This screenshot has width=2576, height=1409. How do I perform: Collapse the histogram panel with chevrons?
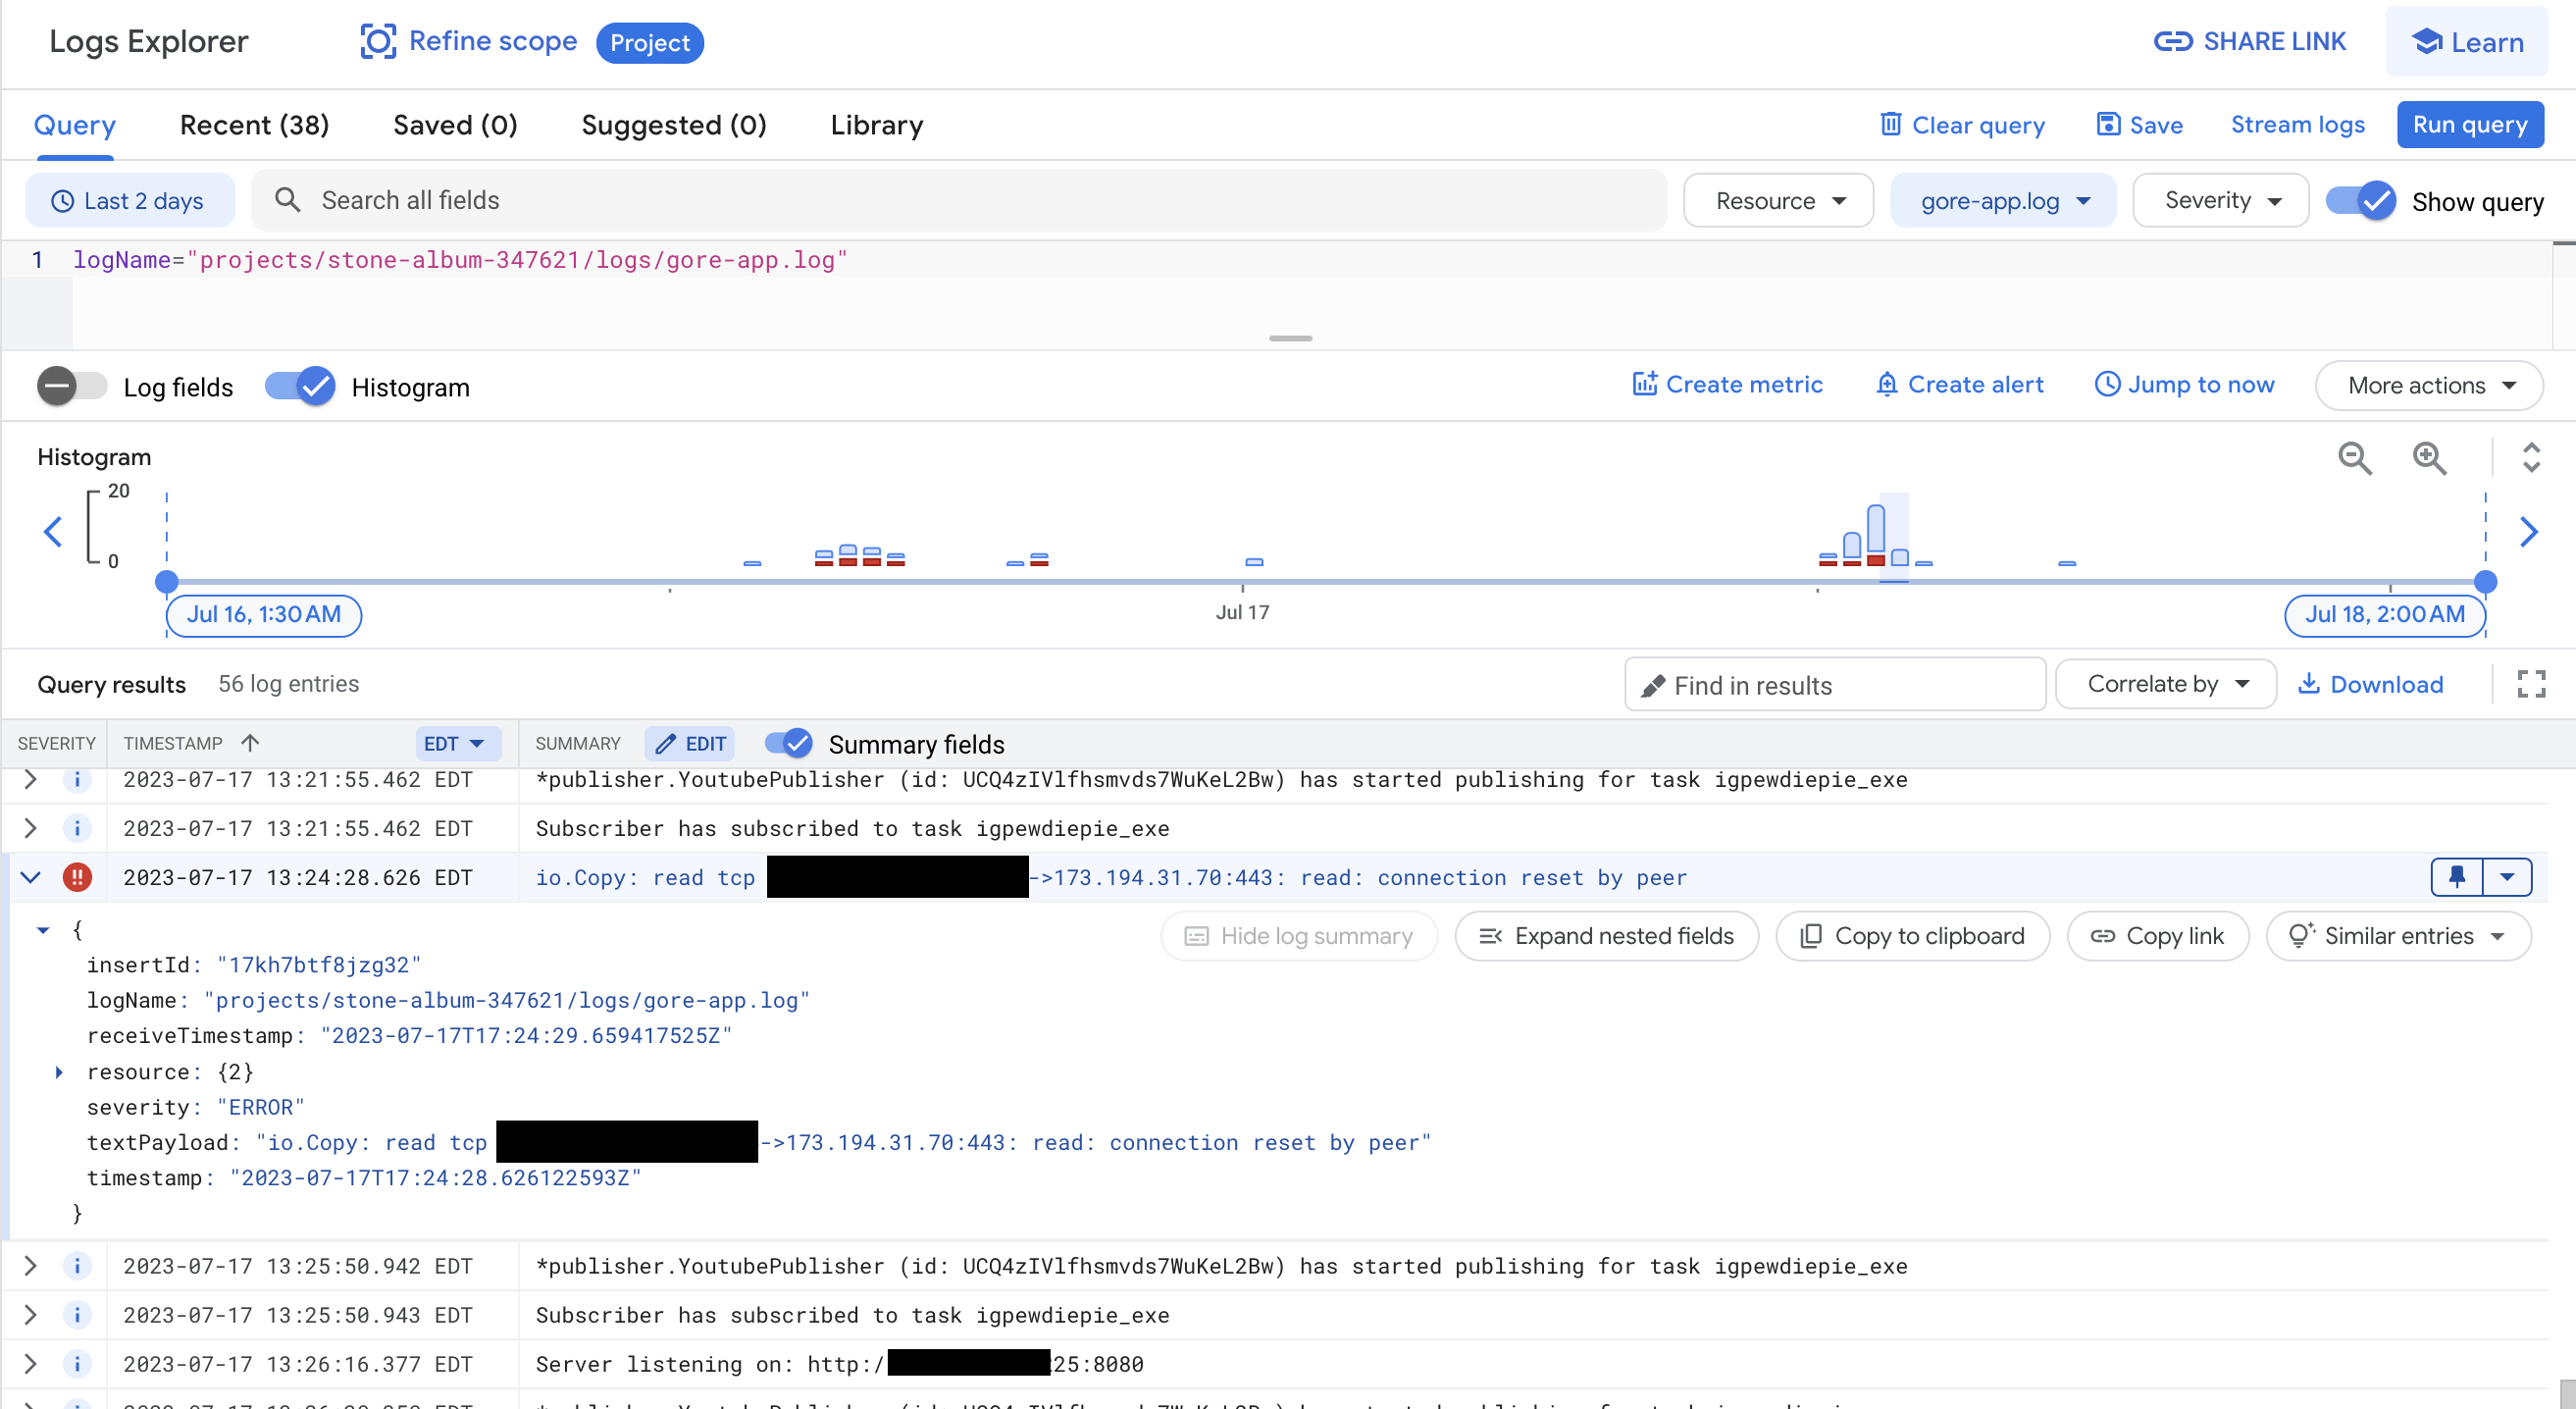click(2531, 458)
